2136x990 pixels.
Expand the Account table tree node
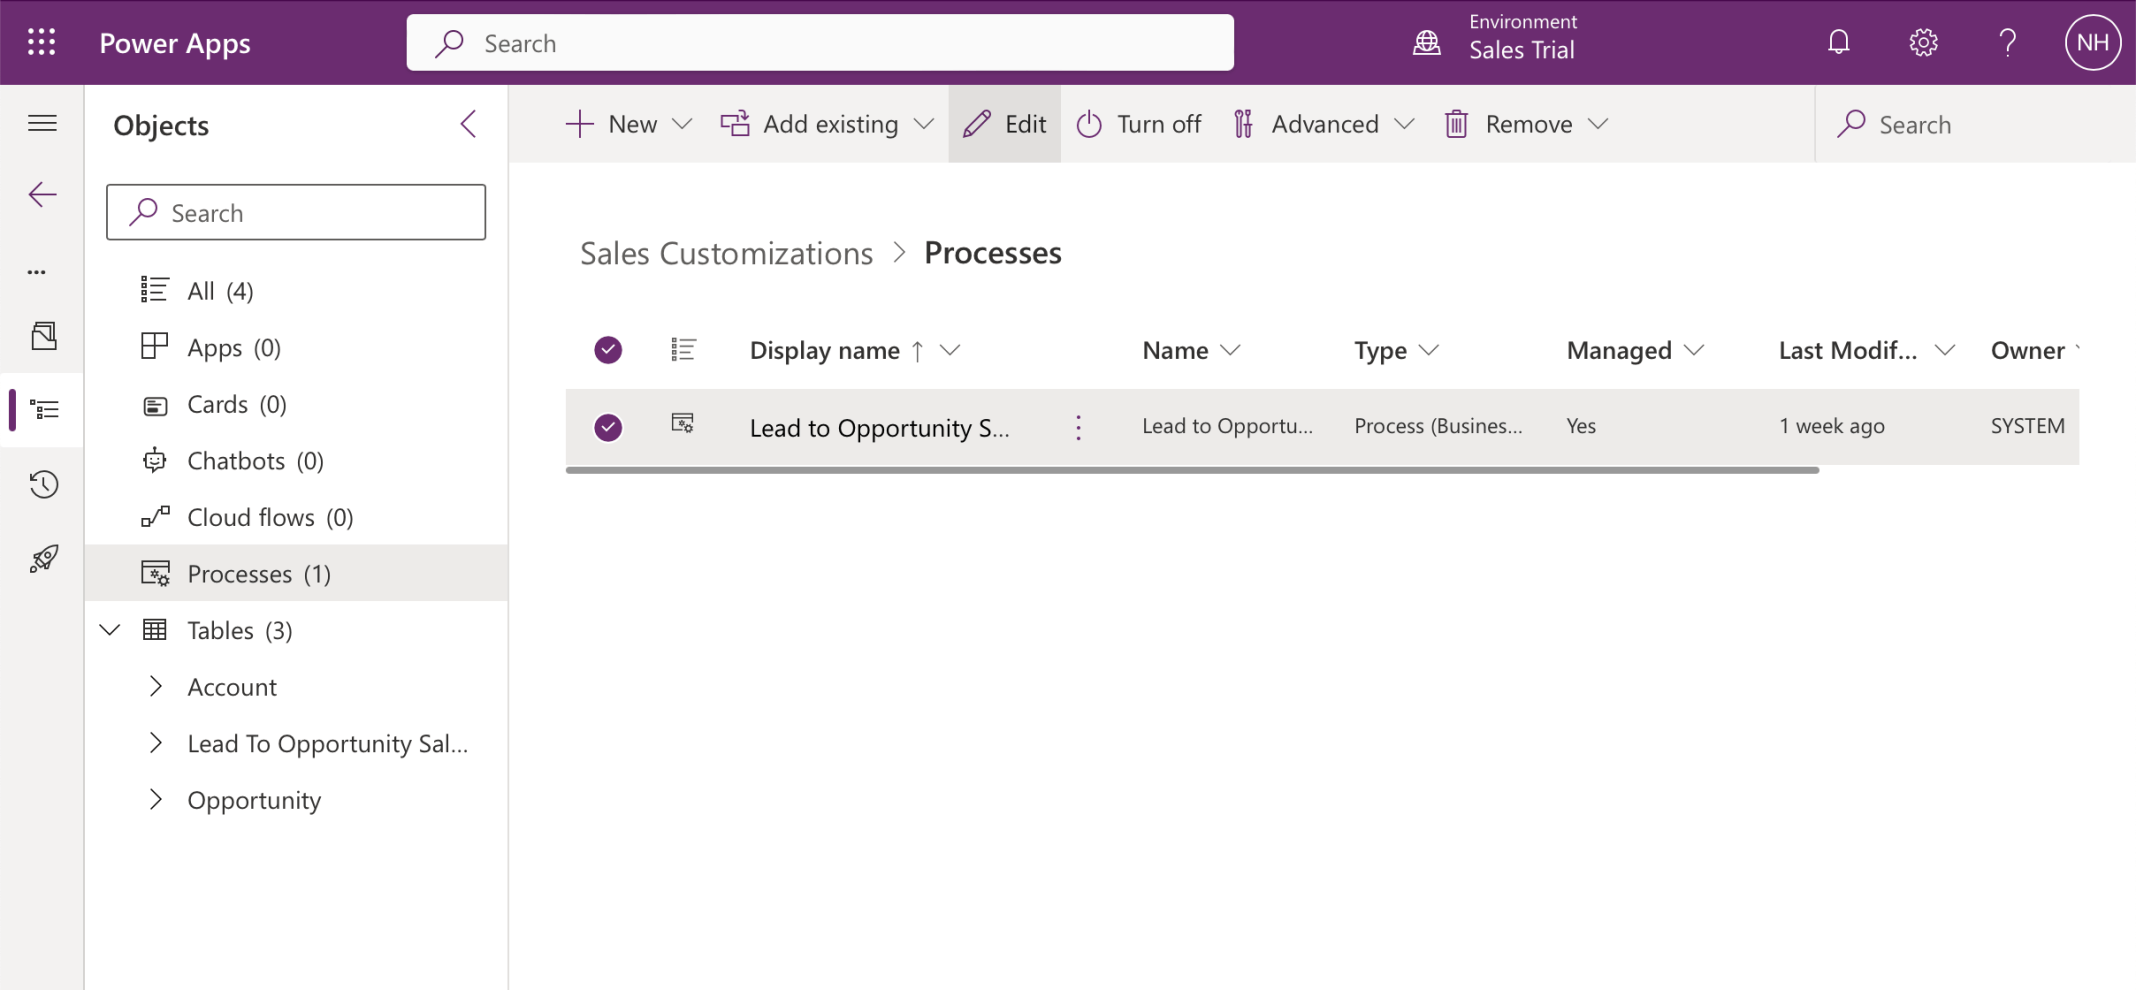[156, 687]
